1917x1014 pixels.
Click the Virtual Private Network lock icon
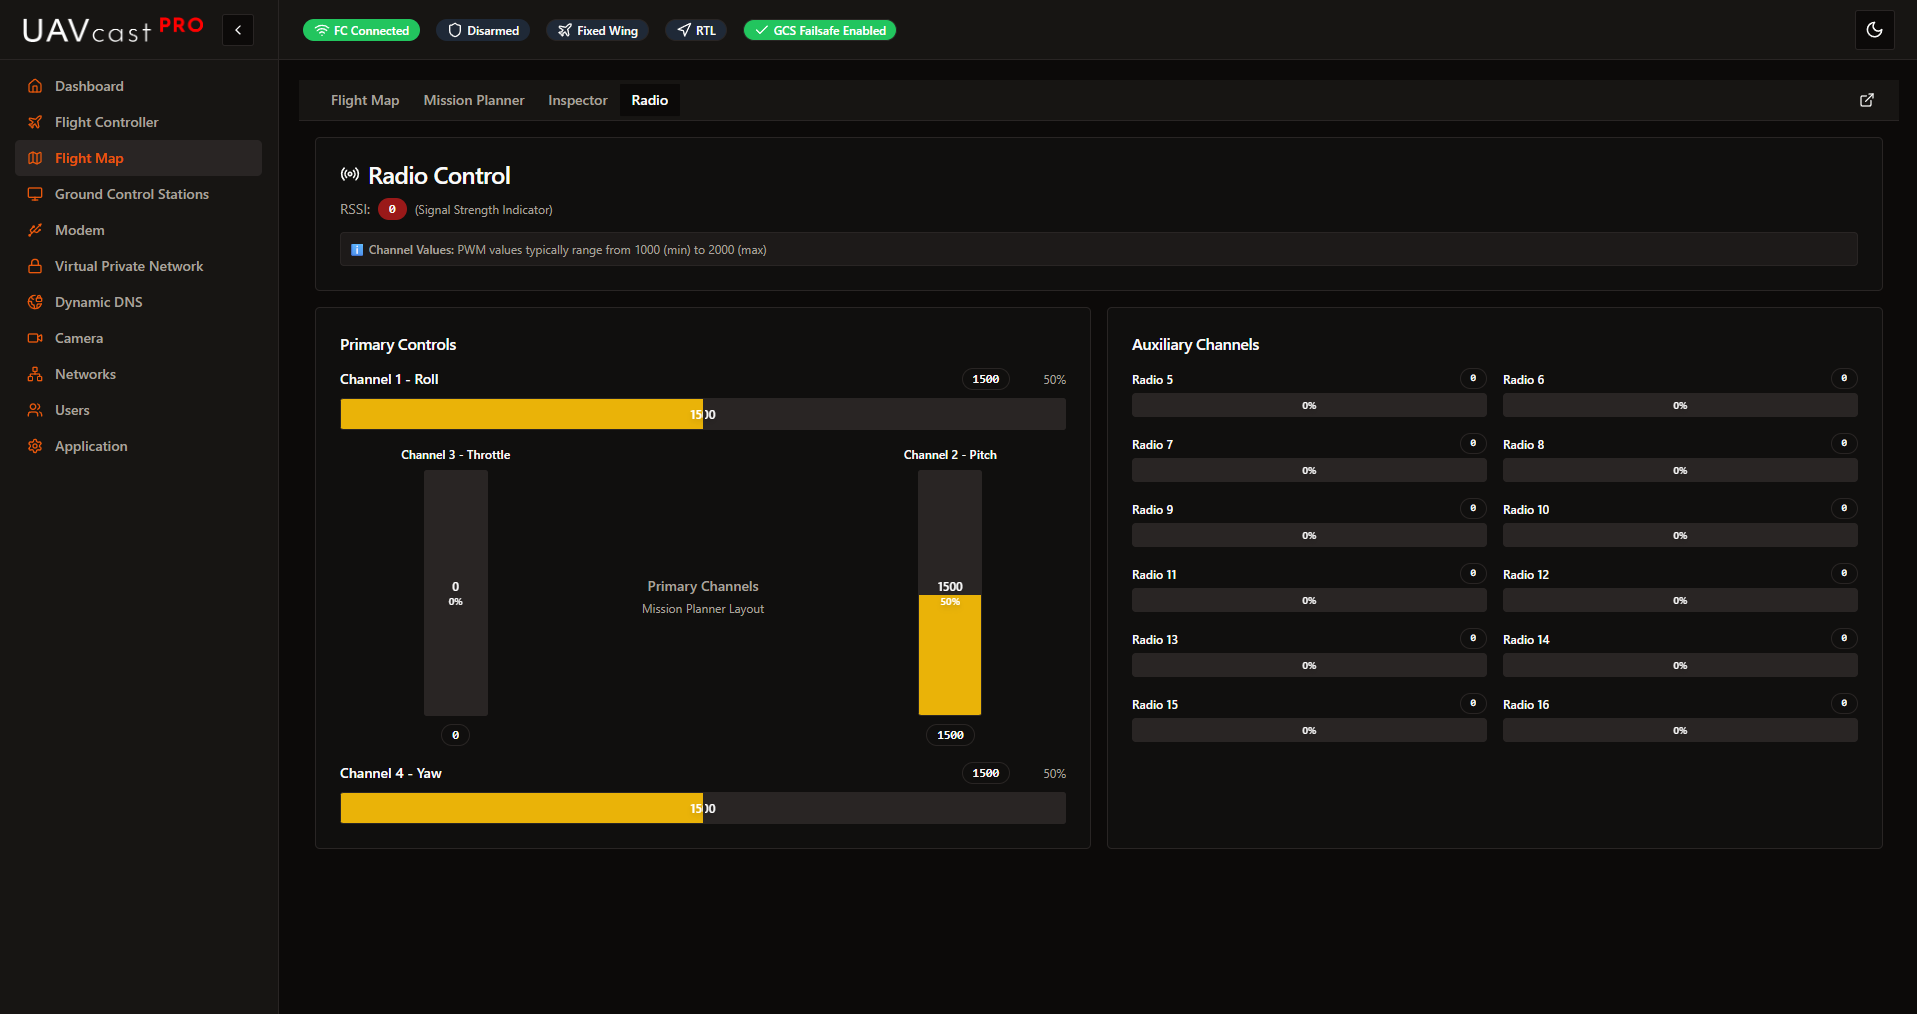[35, 266]
